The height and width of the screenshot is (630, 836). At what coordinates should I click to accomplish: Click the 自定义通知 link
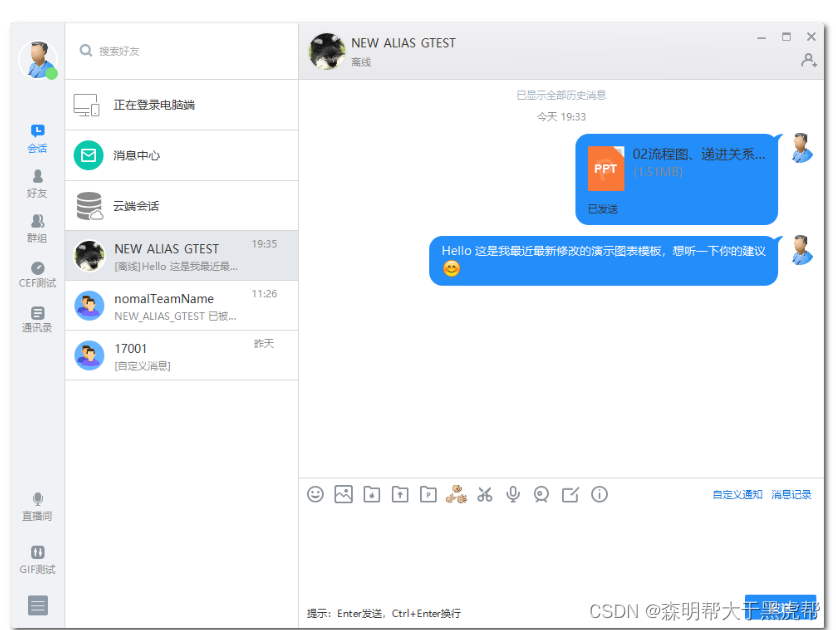(737, 495)
